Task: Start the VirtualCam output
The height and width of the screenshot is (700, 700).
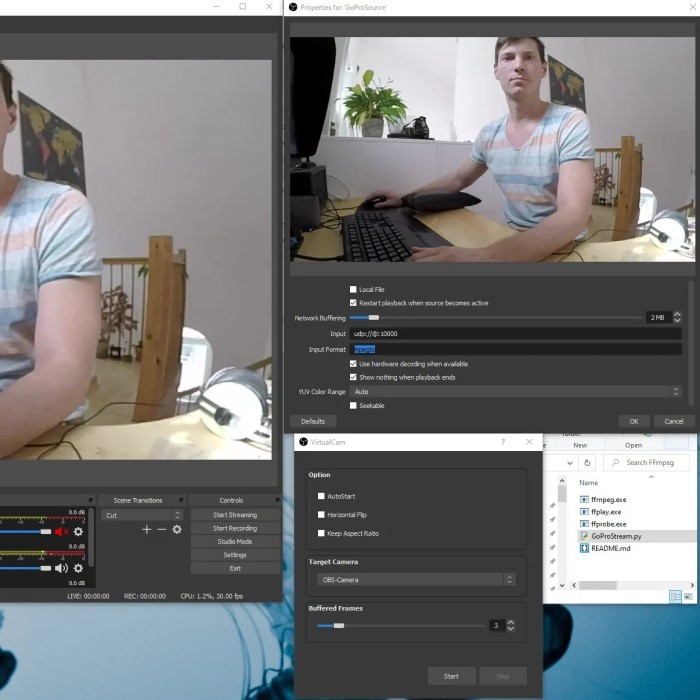Action: point(451,676)
